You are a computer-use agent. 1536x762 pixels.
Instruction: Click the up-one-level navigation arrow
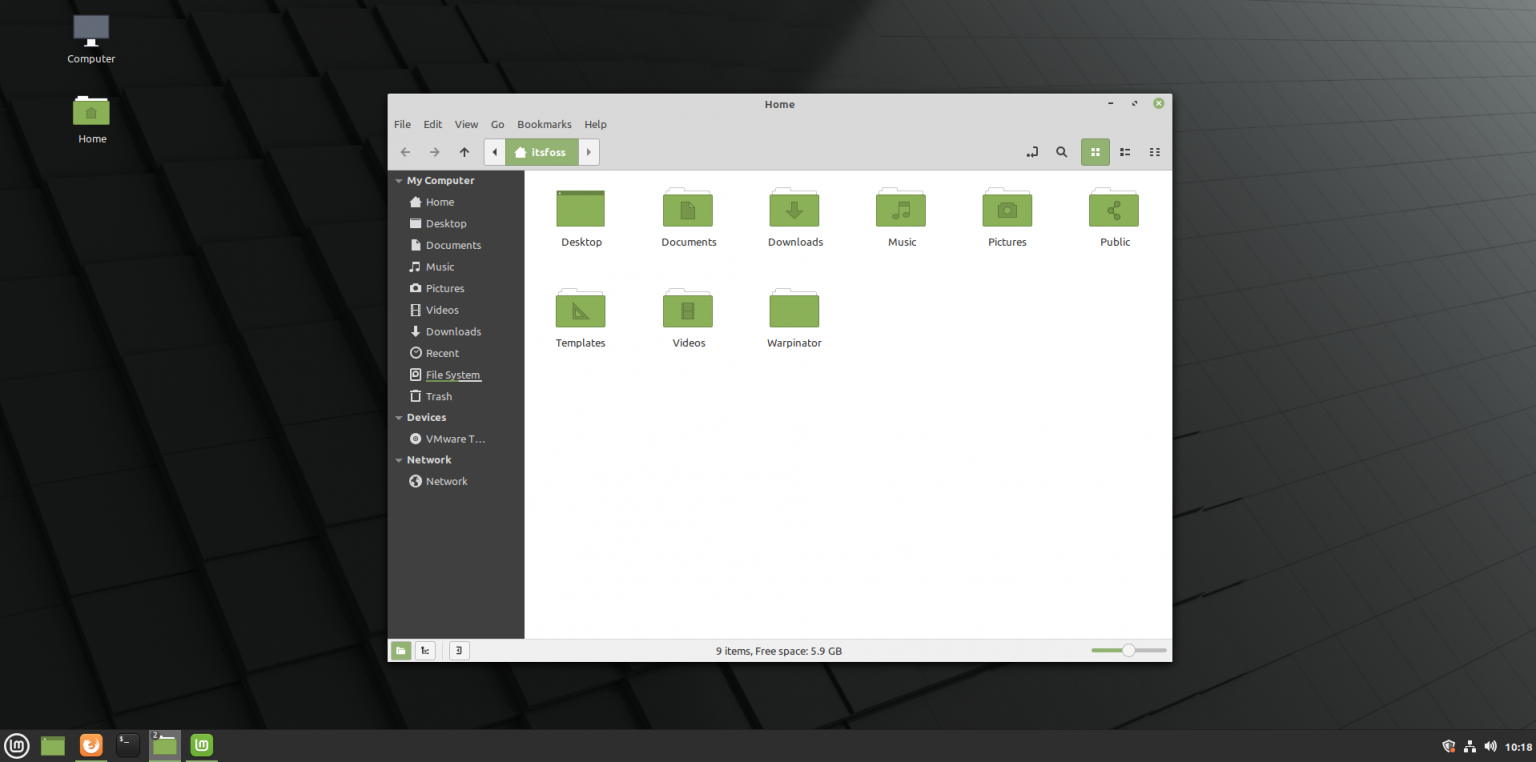(x=464, y=151)
